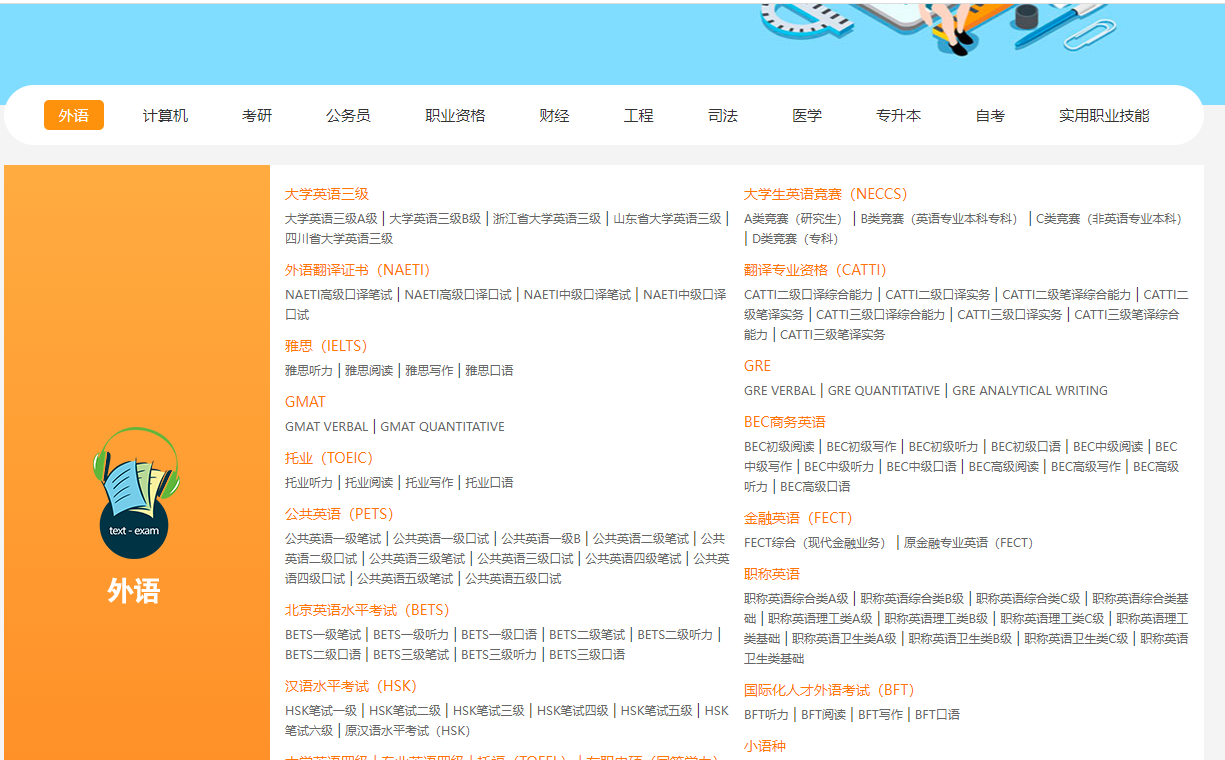Screen dimensions: 1225x760
Task: Switch to the 计算机 category tab
Action: (164, 115)
